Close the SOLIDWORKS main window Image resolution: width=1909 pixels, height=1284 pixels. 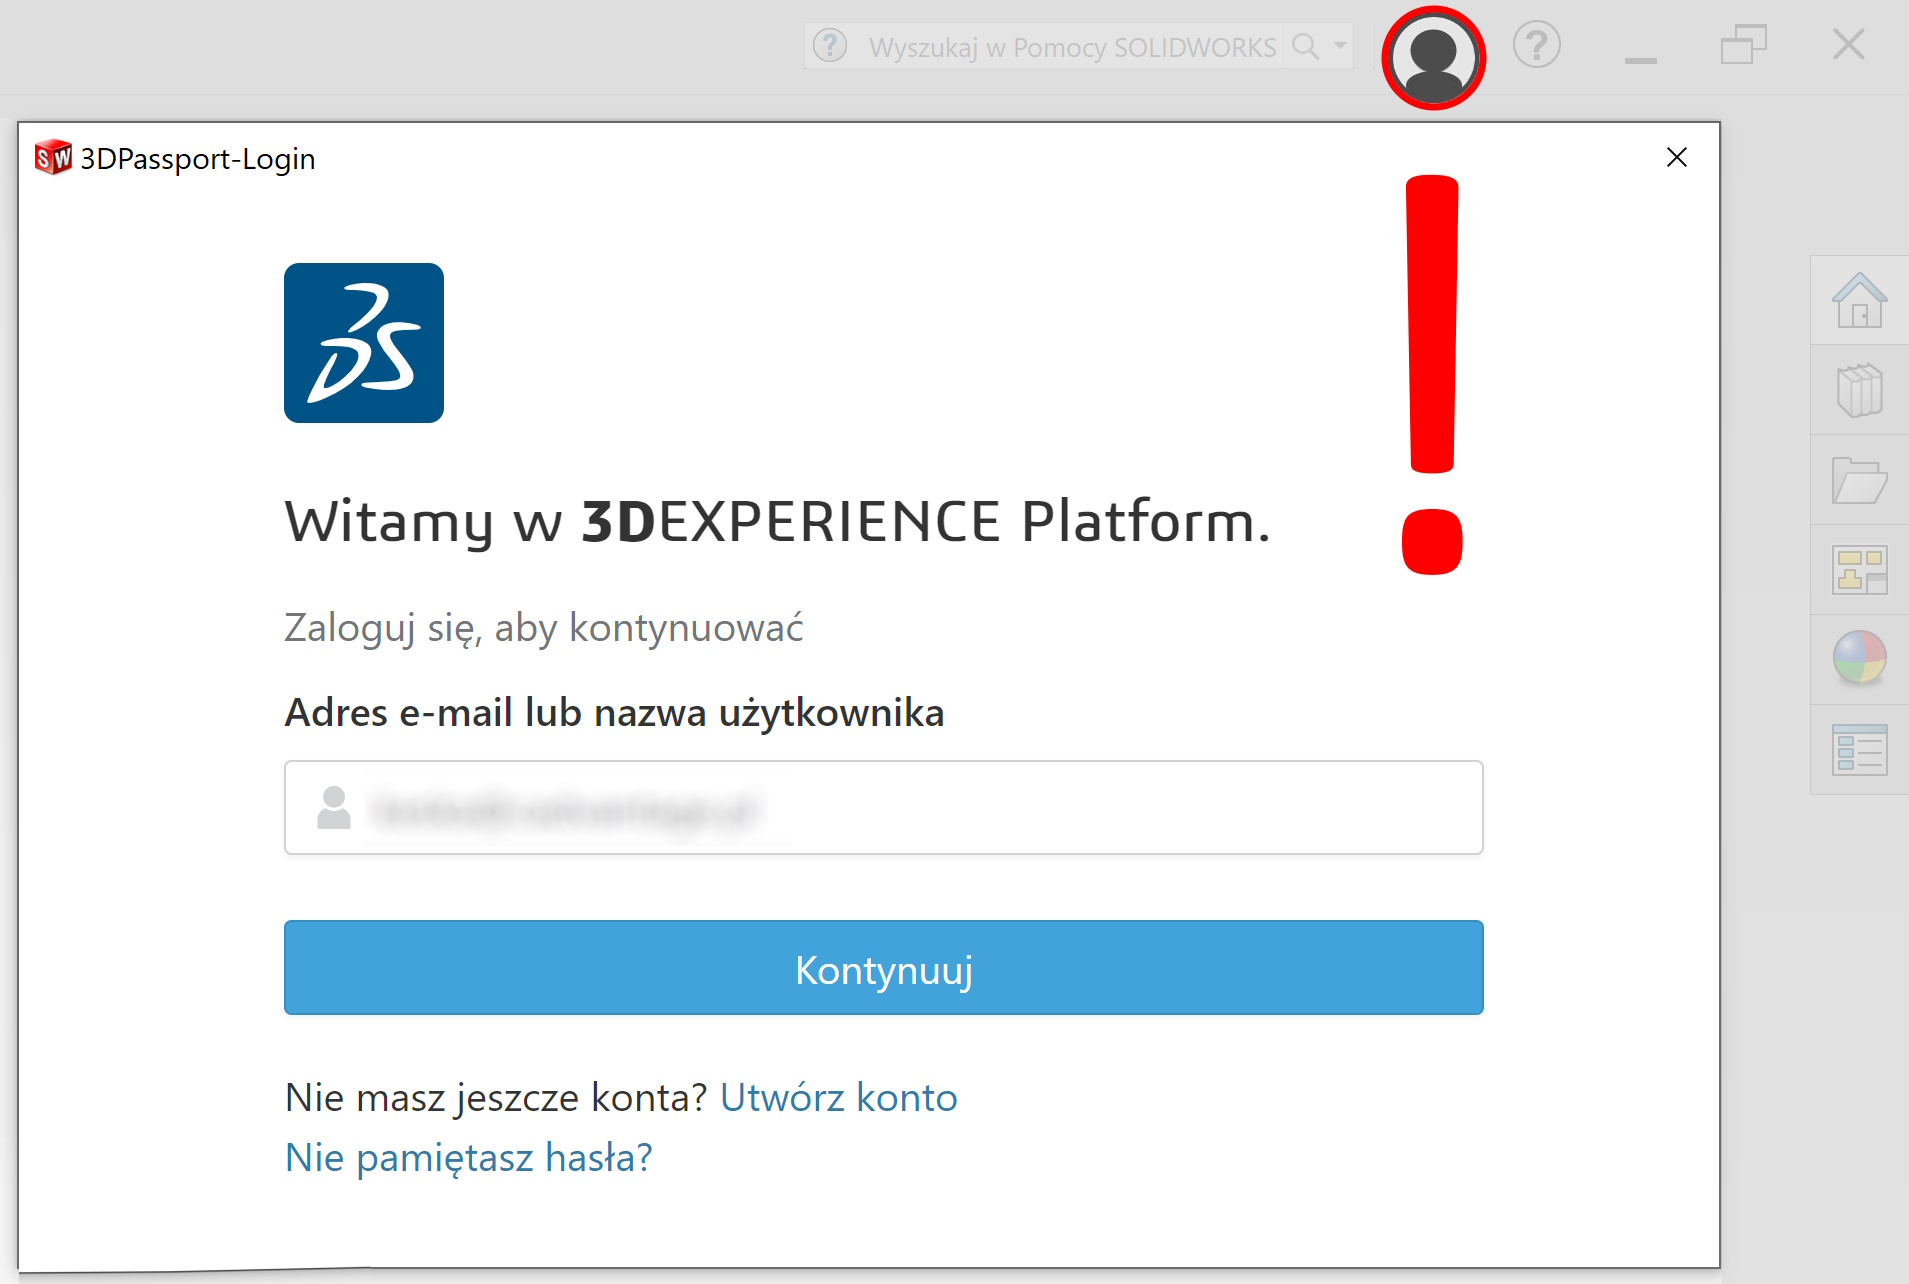coord(1848,45)
